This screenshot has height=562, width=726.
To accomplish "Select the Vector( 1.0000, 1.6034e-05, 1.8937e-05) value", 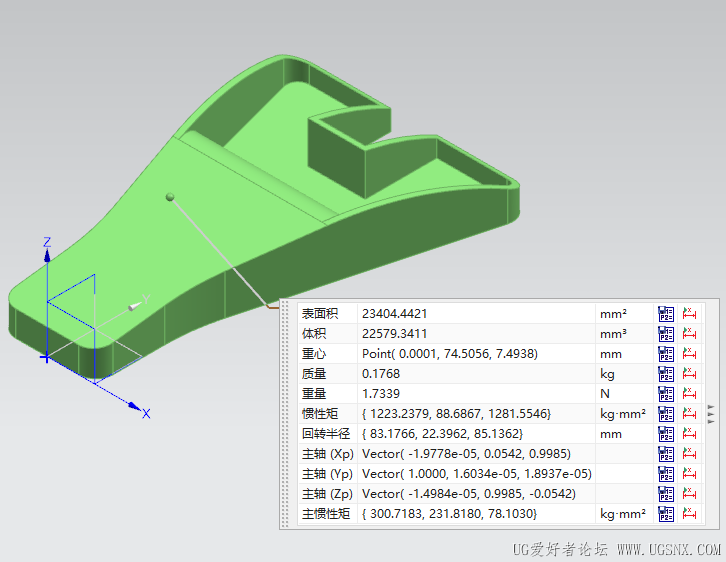I will (x=476, y=474).
